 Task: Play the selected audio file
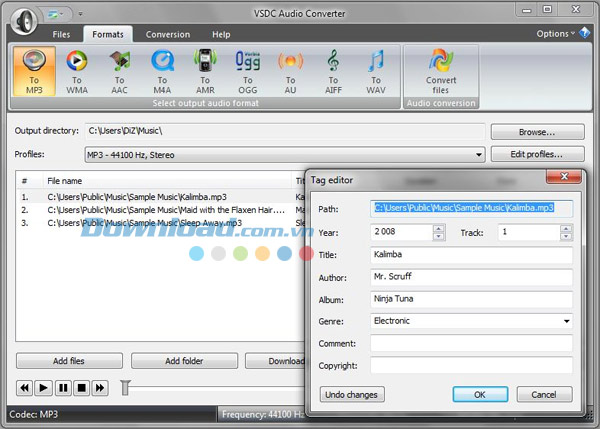click(x=43, y=388)
